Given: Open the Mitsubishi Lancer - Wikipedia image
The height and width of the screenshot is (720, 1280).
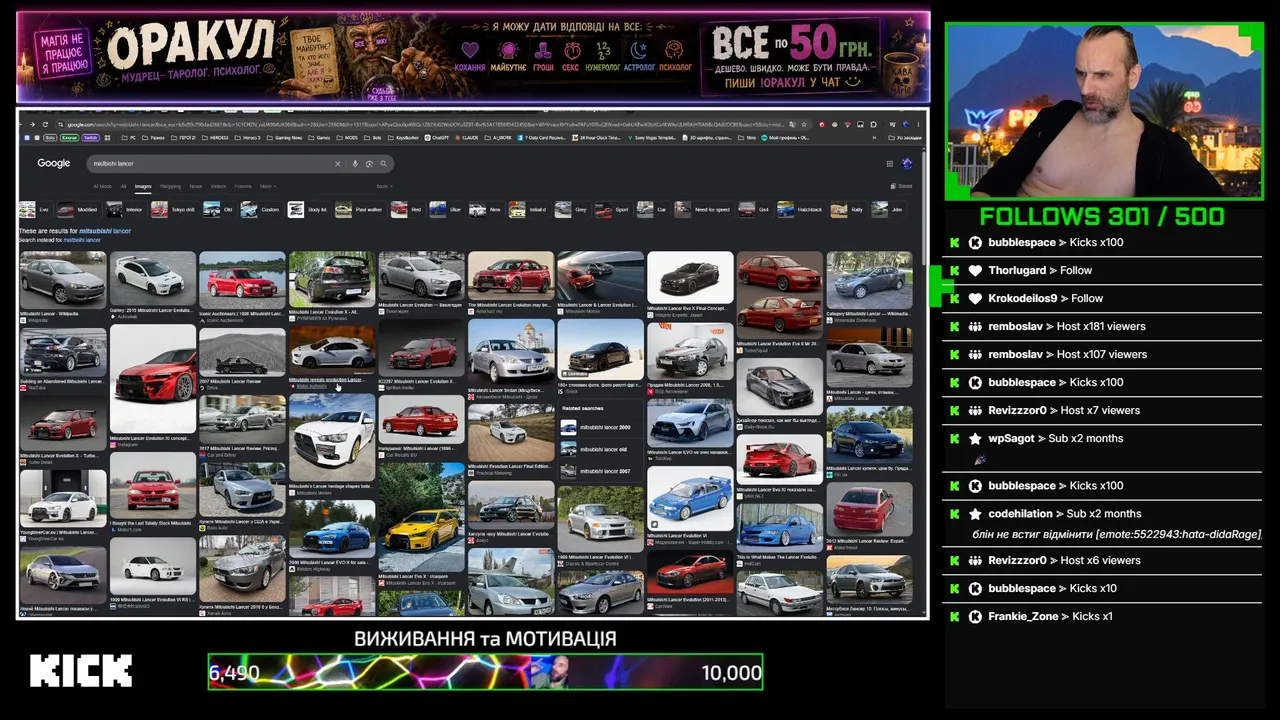Looking at the screenshot, I should pyautogui.click(x=62, y=279).
